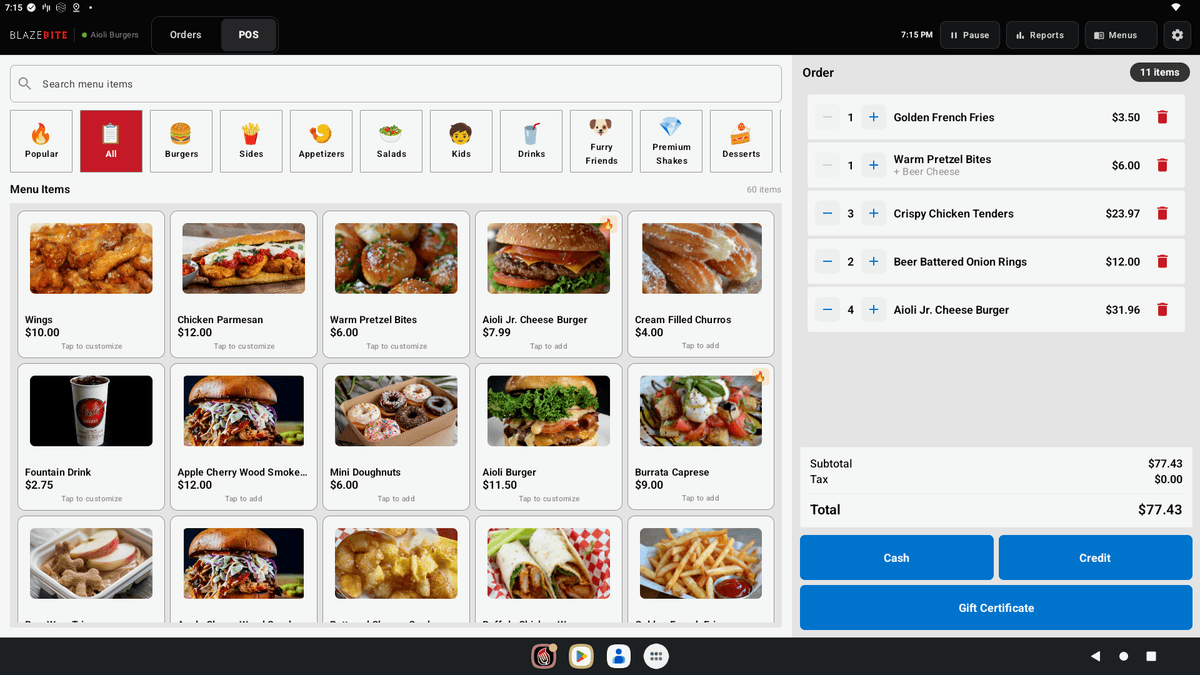Image resolution: width=1200 pixels, height=675 pixels.
Task: Add Aioli Jr. Cheese Burger from menu grid
Action: [549, 284]
